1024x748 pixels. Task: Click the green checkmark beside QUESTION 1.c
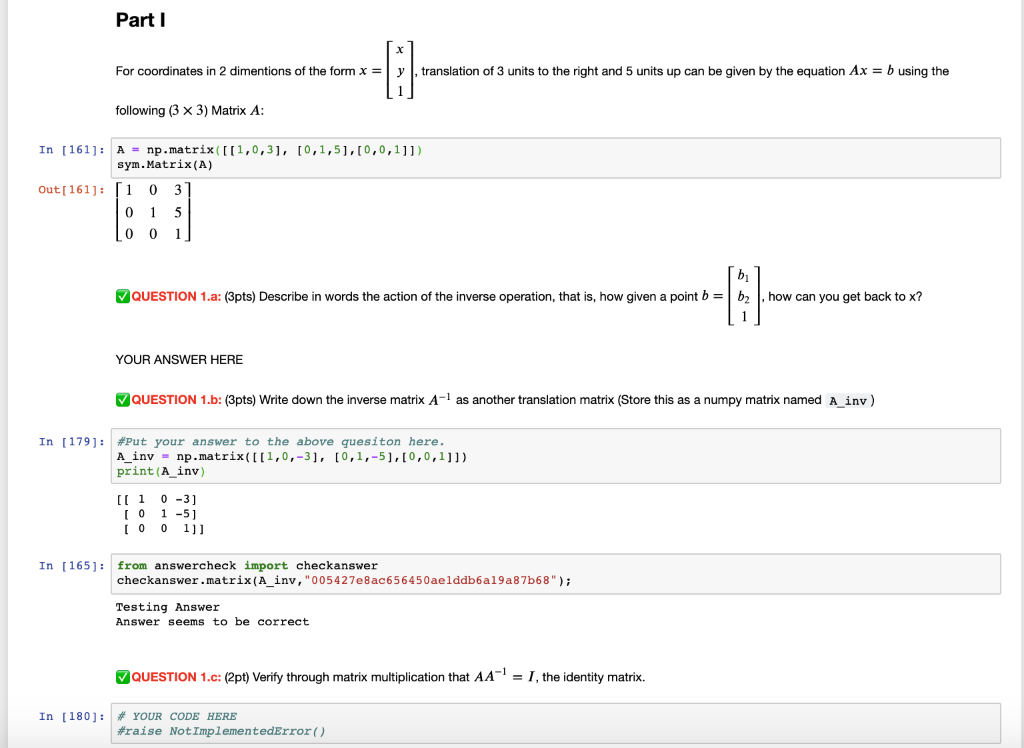point(122,676)
